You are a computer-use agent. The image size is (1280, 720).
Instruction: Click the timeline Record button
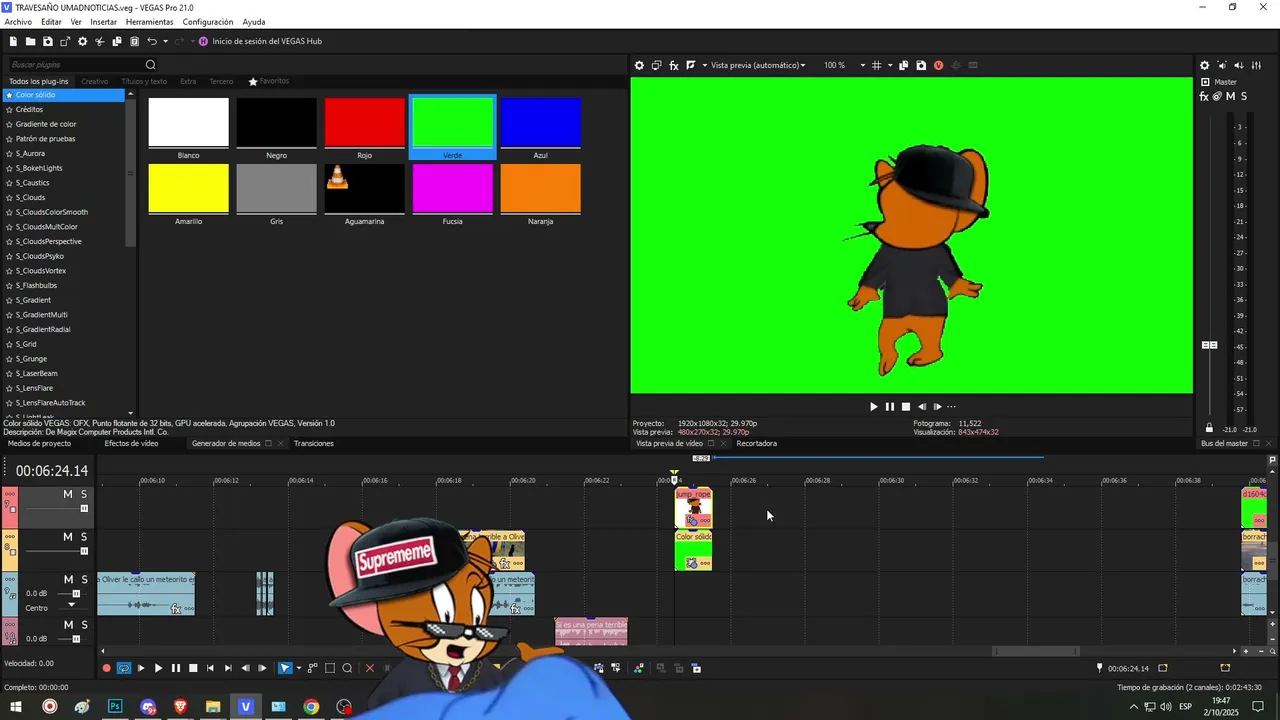[x=107, y=668]
